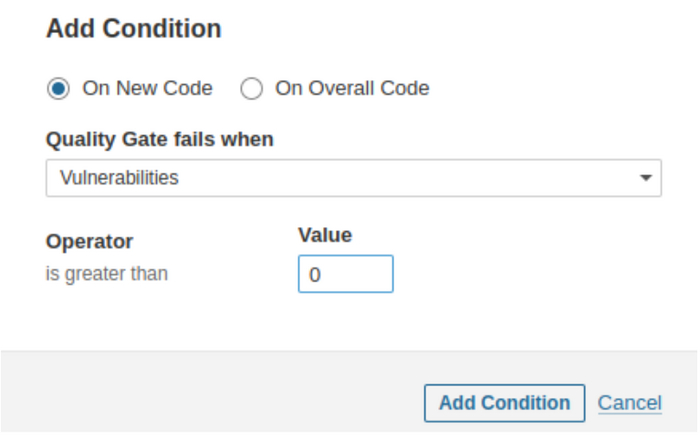Select the On Overall Code radio button
The height and width of the screenshot is (440, 700).
(x=252, y=88)
